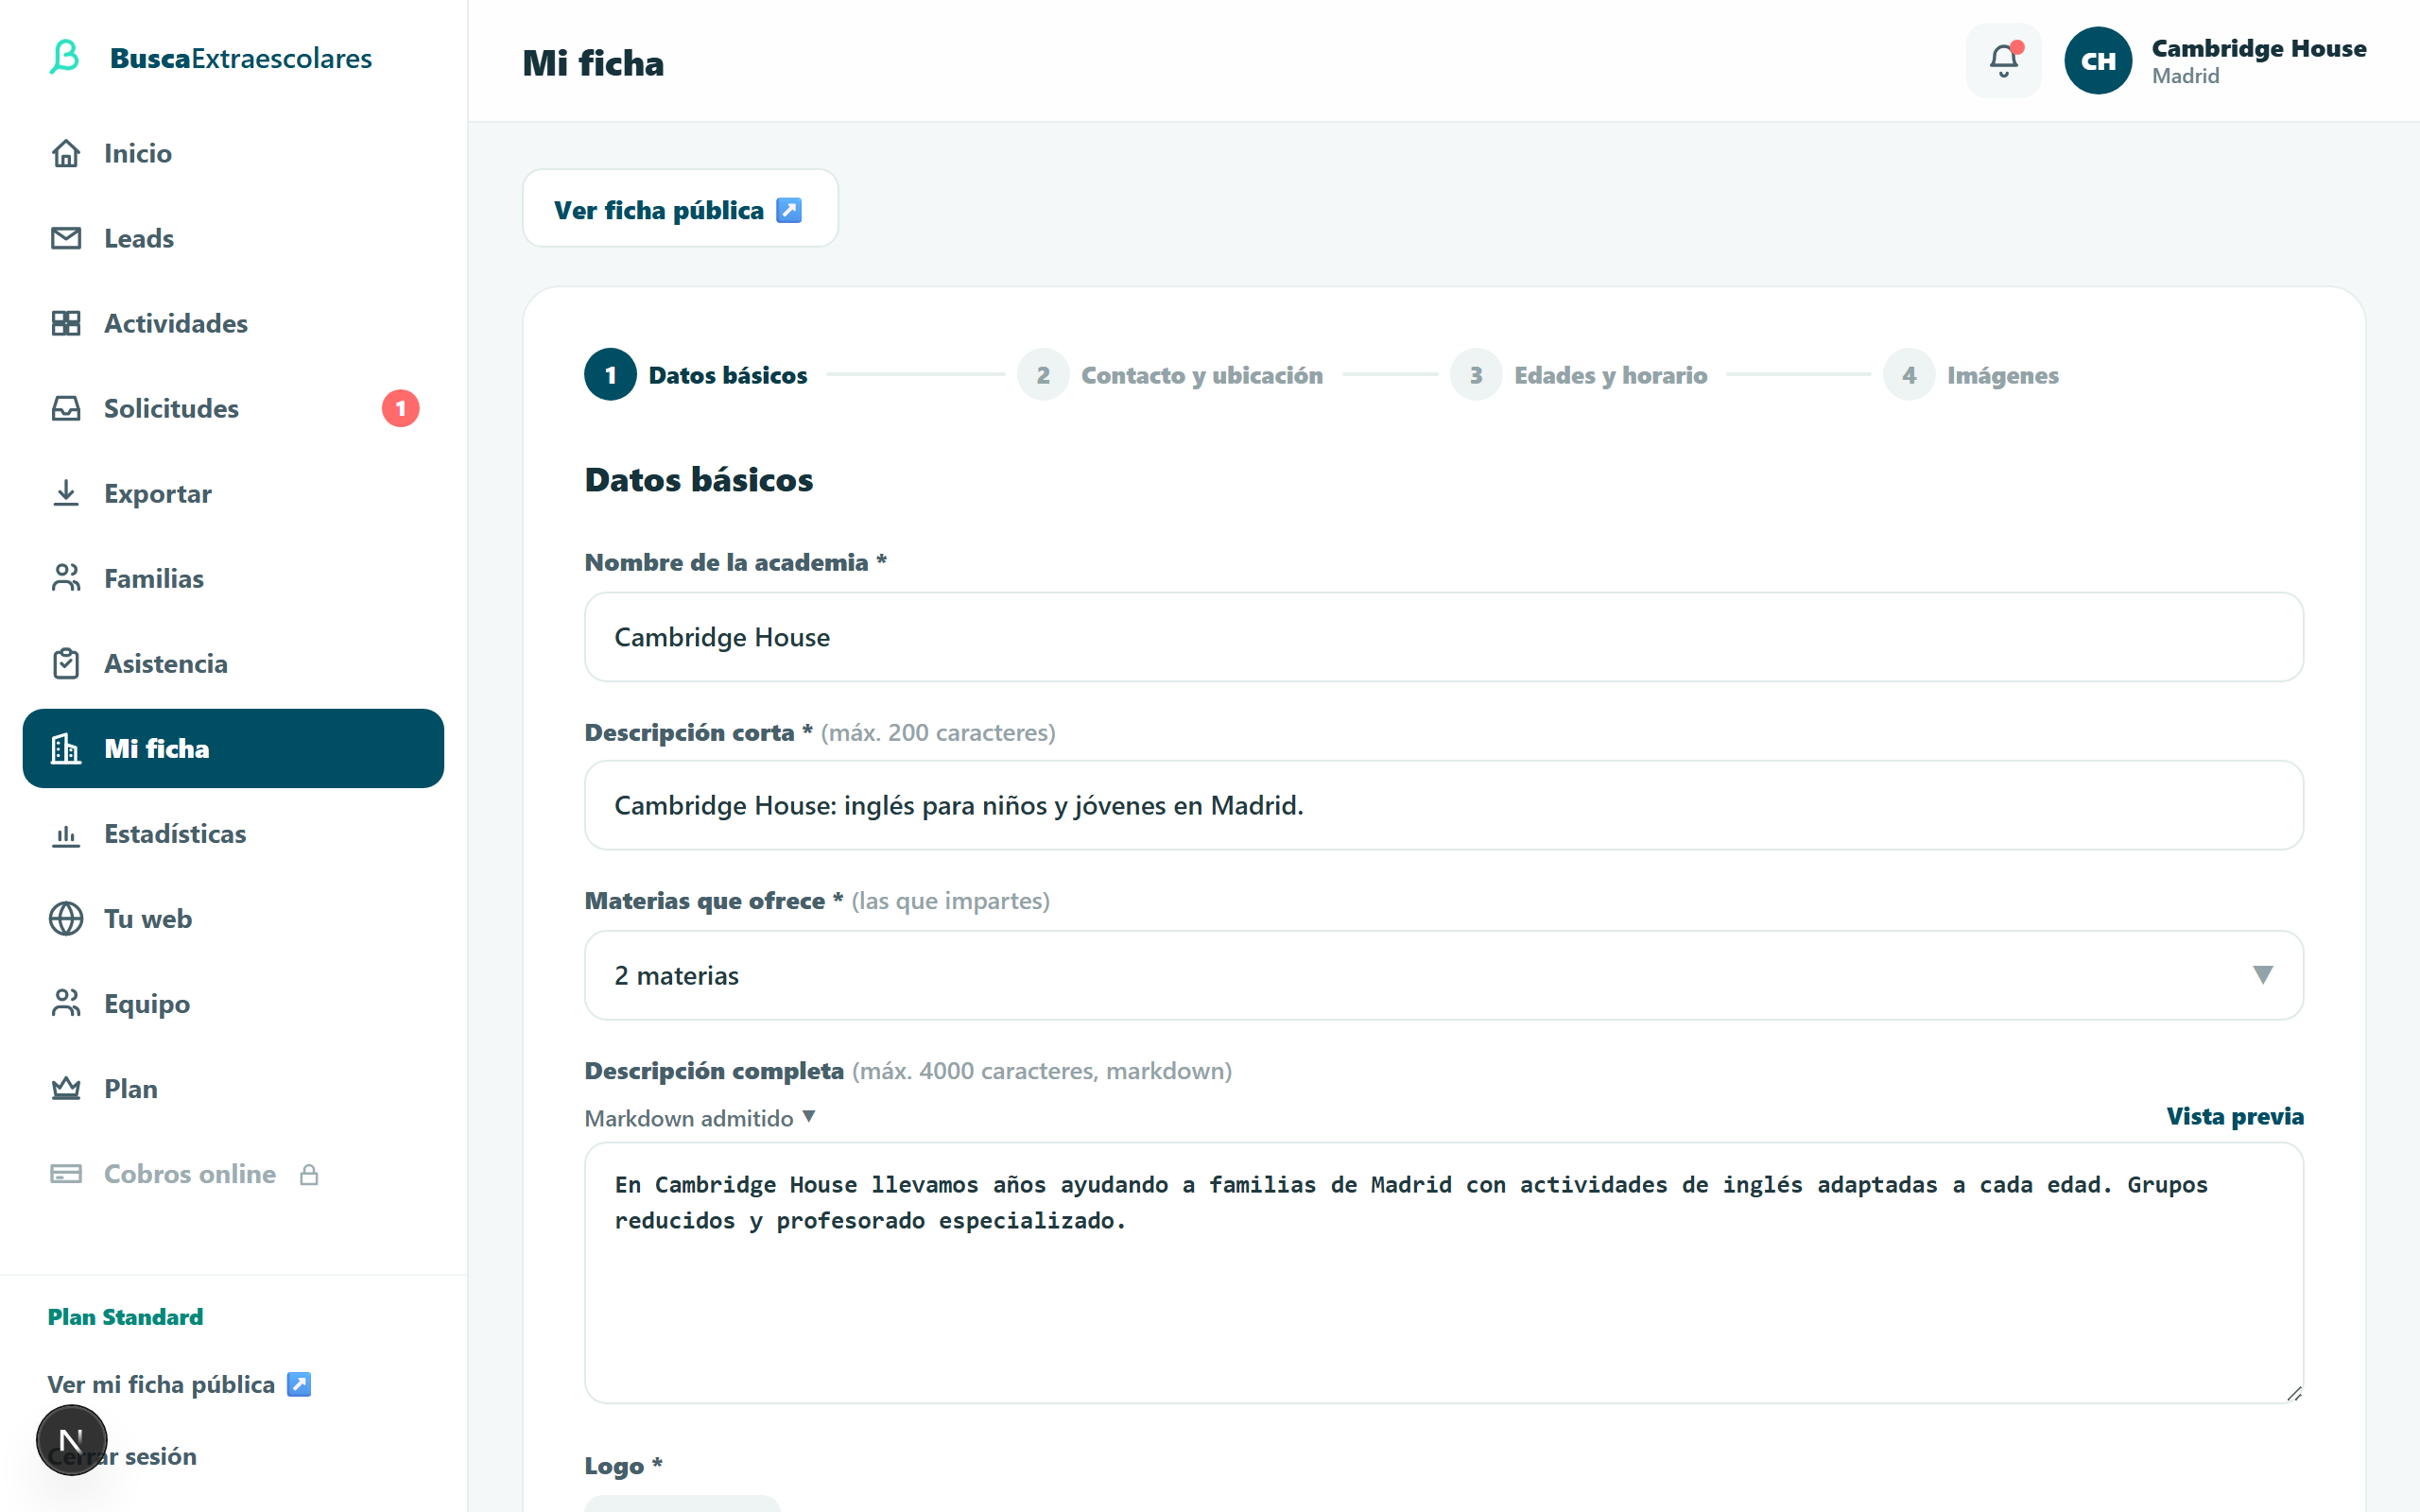Screen dimensions: 2420x1512
Task: Open the Materias que ofrece dropdown
Action: click(x=1443, y=975)
